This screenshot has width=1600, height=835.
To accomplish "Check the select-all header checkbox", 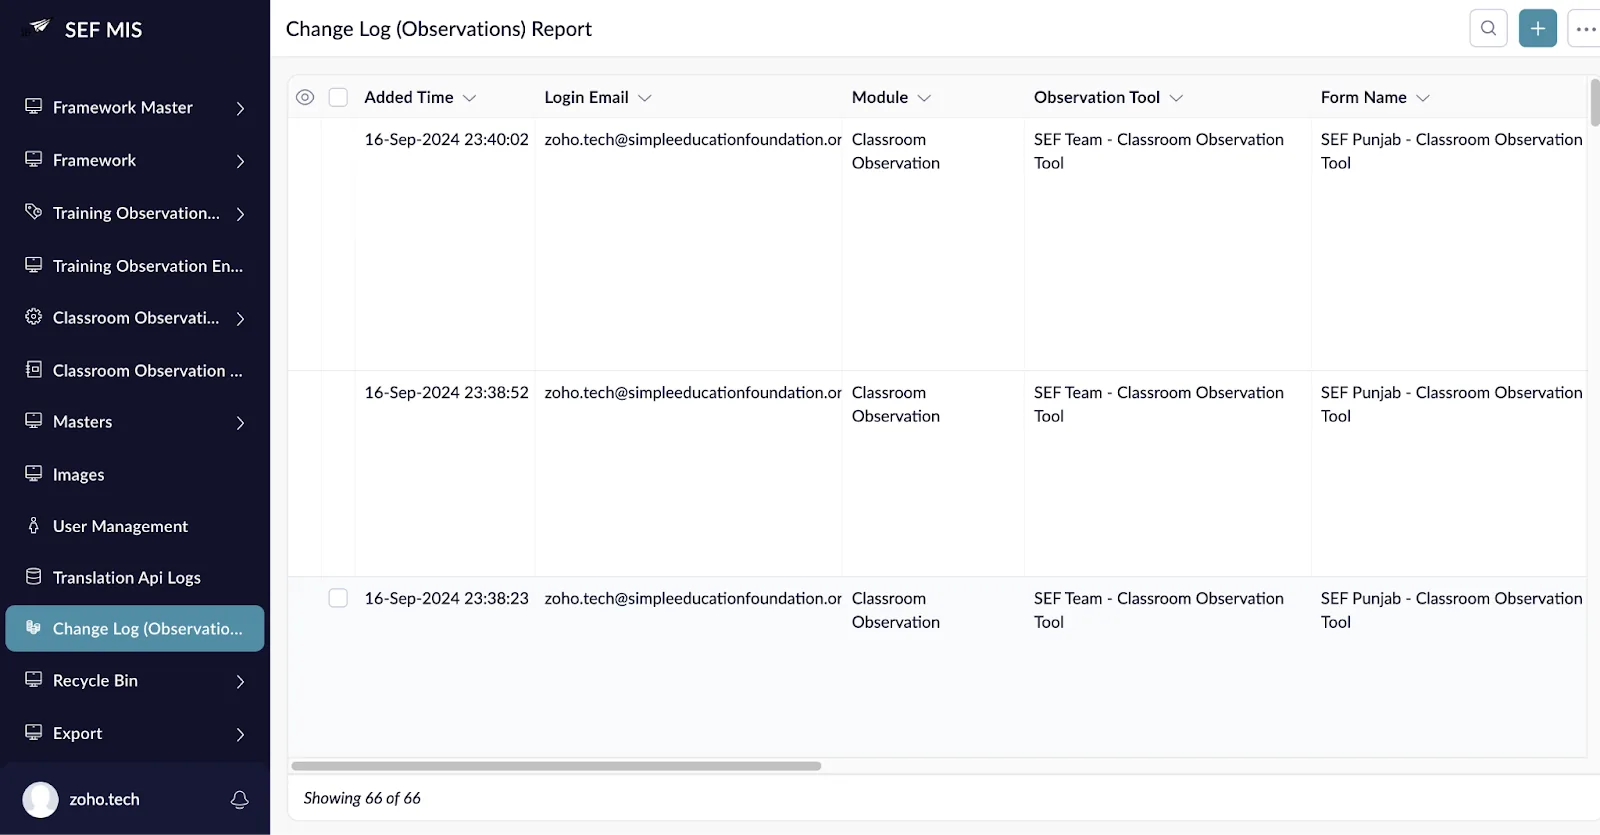I will pos(338,97).
